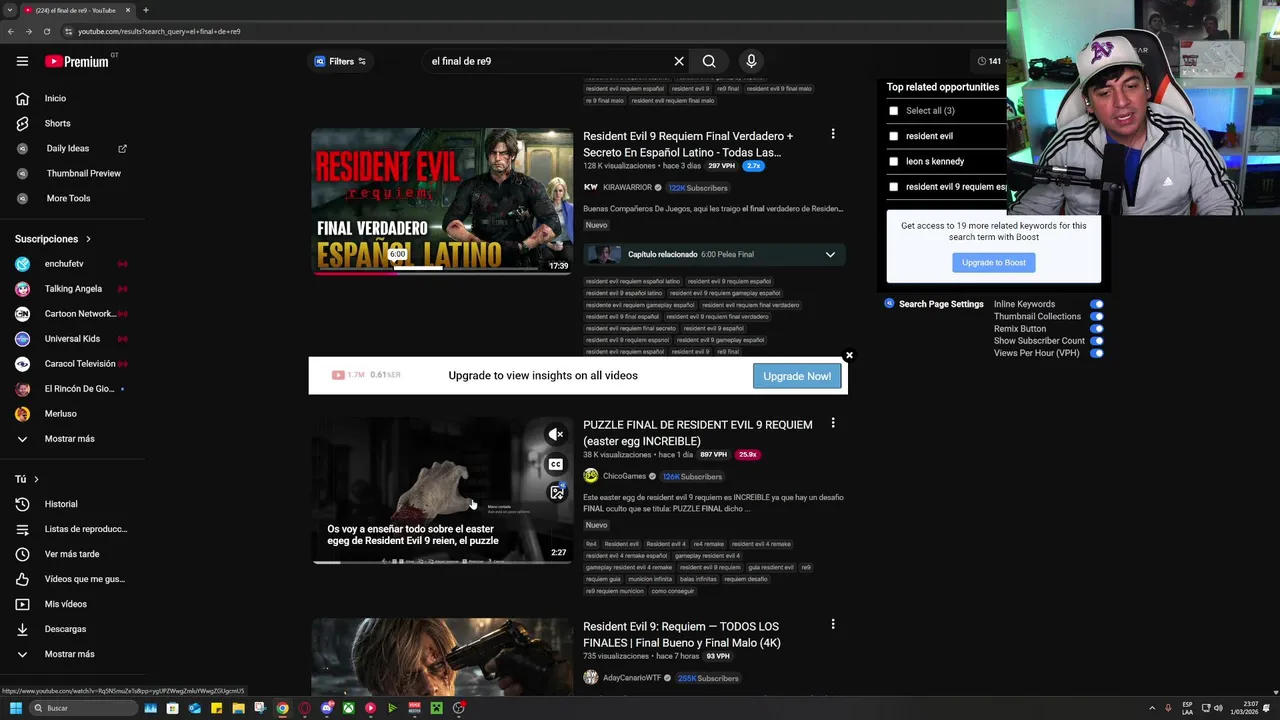Open Thumbnail Preview in the sidebar
This screenshot has height=720, width=1280.
pyautogui.click(x=83, y=173)
